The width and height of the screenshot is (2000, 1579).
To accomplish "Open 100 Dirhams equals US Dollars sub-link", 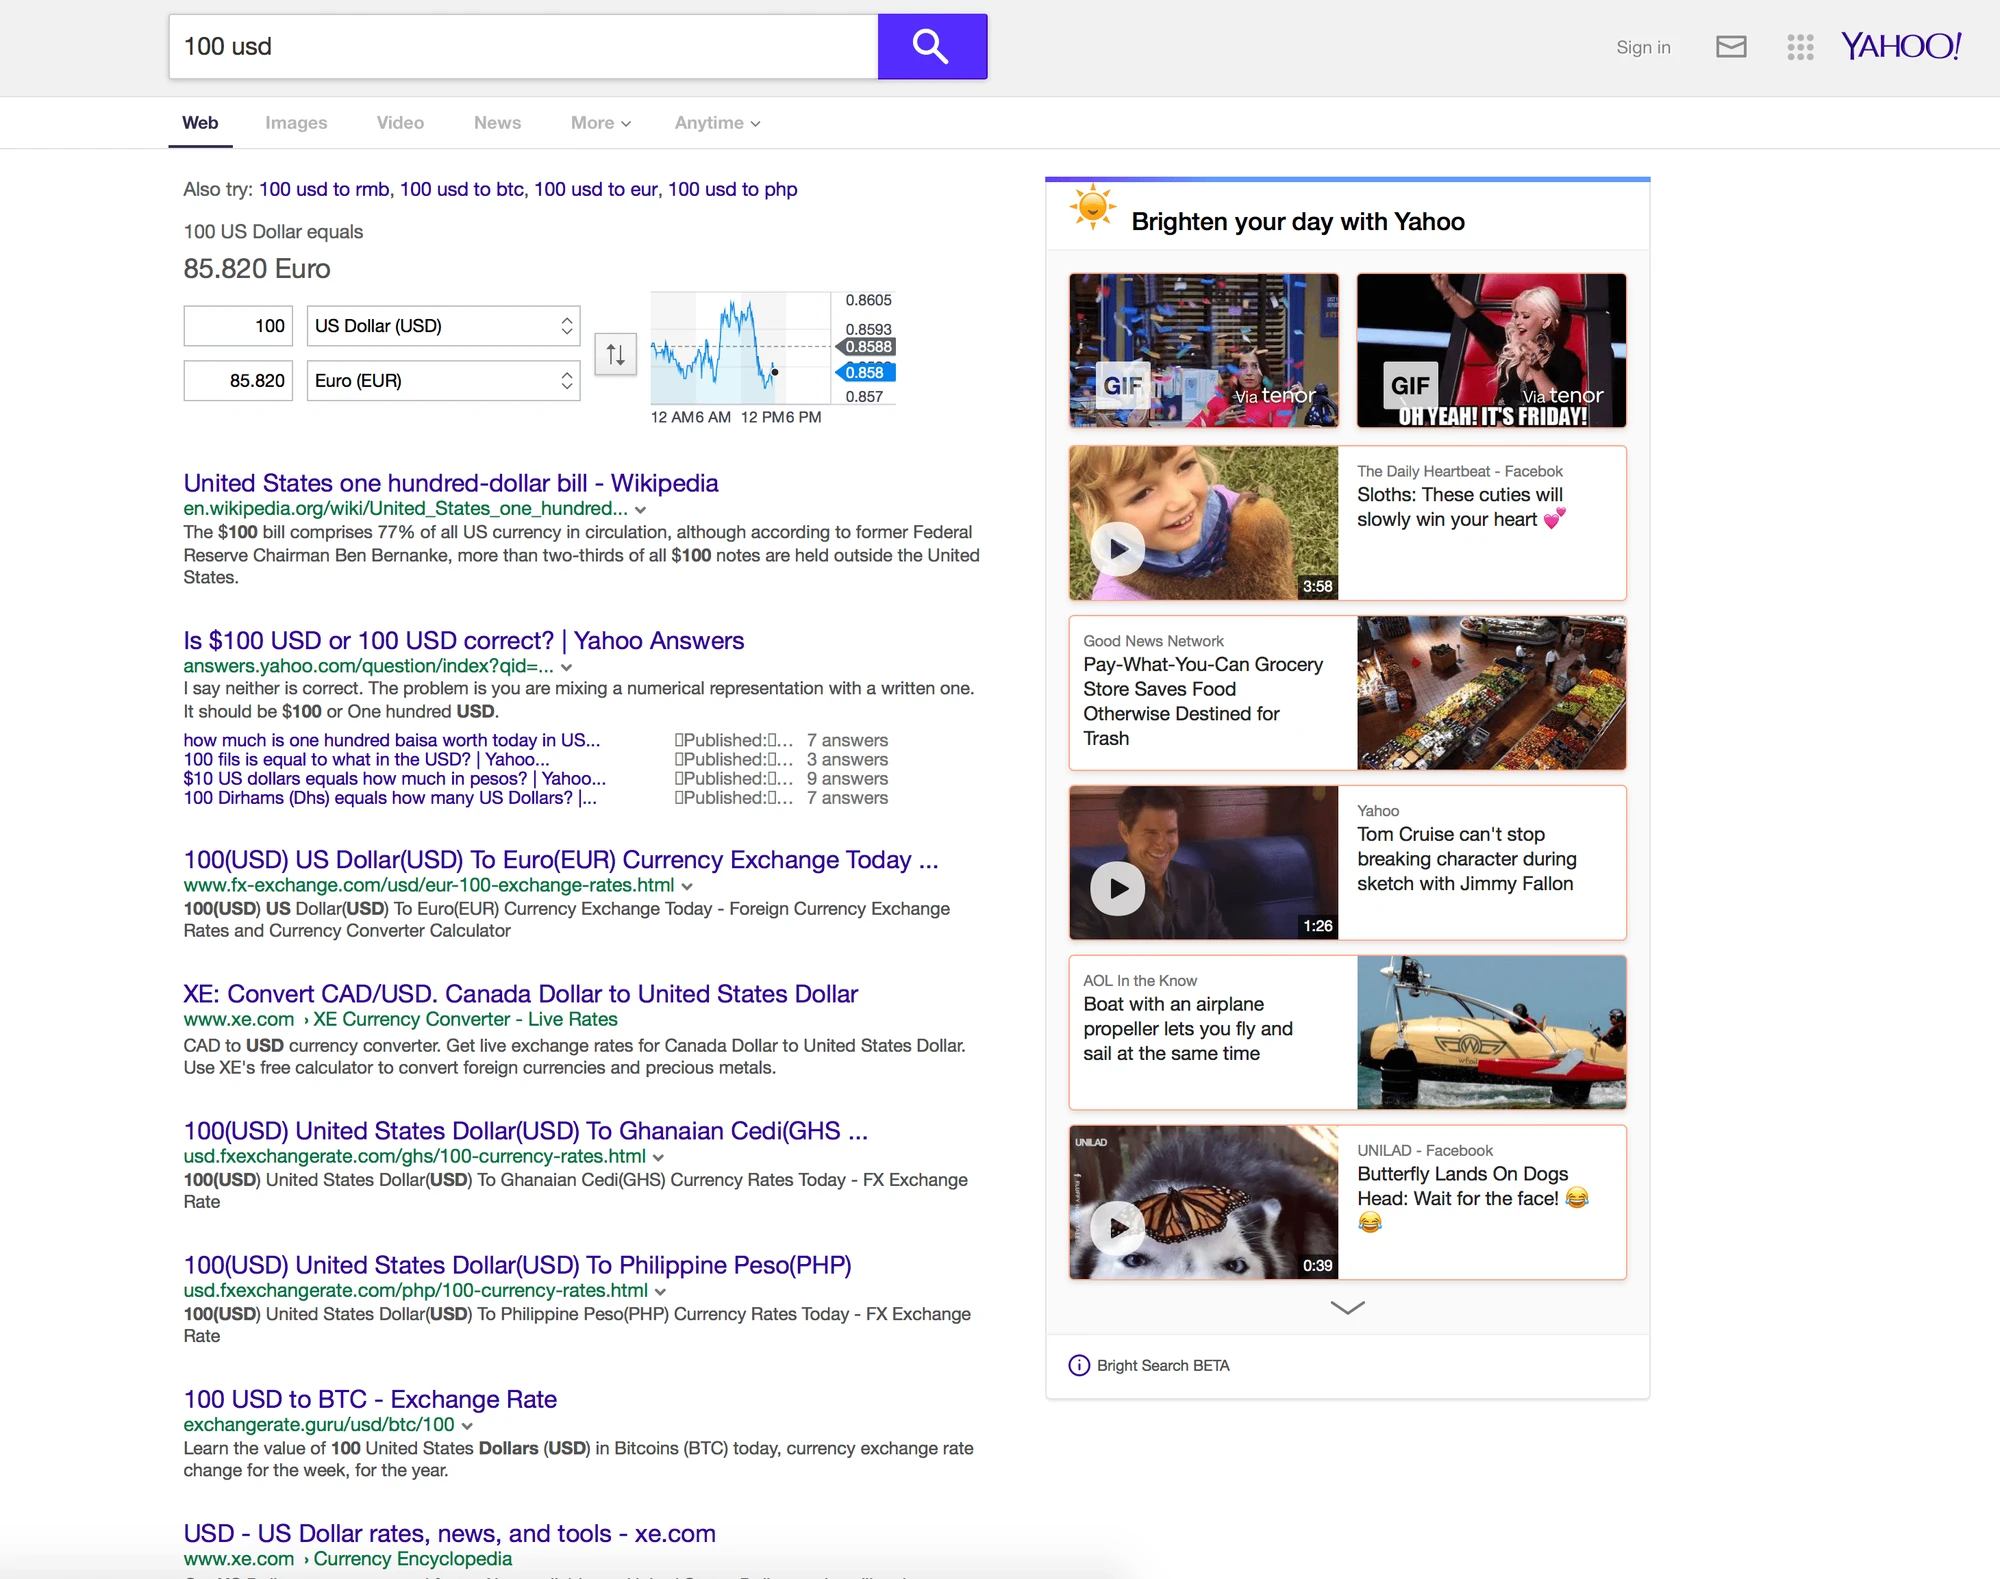I will [x=390, y=797].
